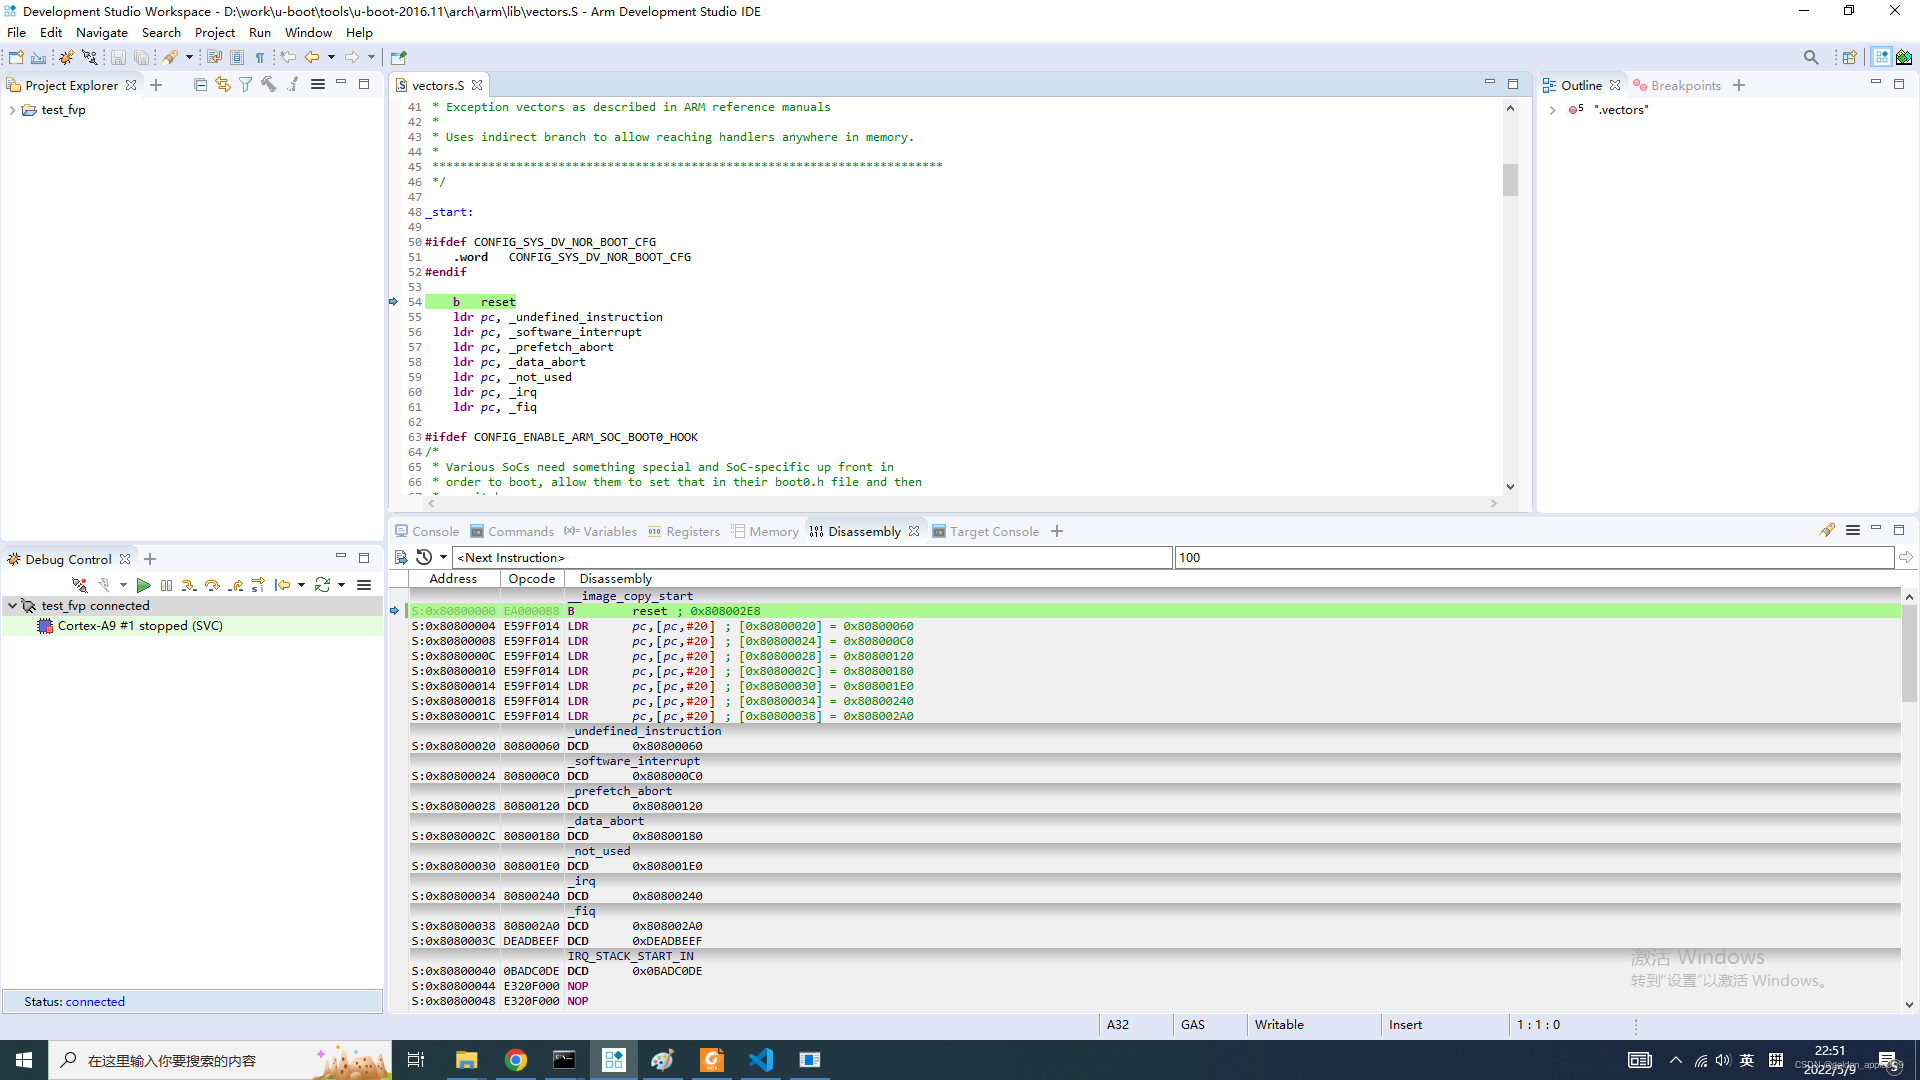Toggle the Pin Editor icon on the toolbar
This screenshot has height=1080, width=1920.
pos(397,57)
